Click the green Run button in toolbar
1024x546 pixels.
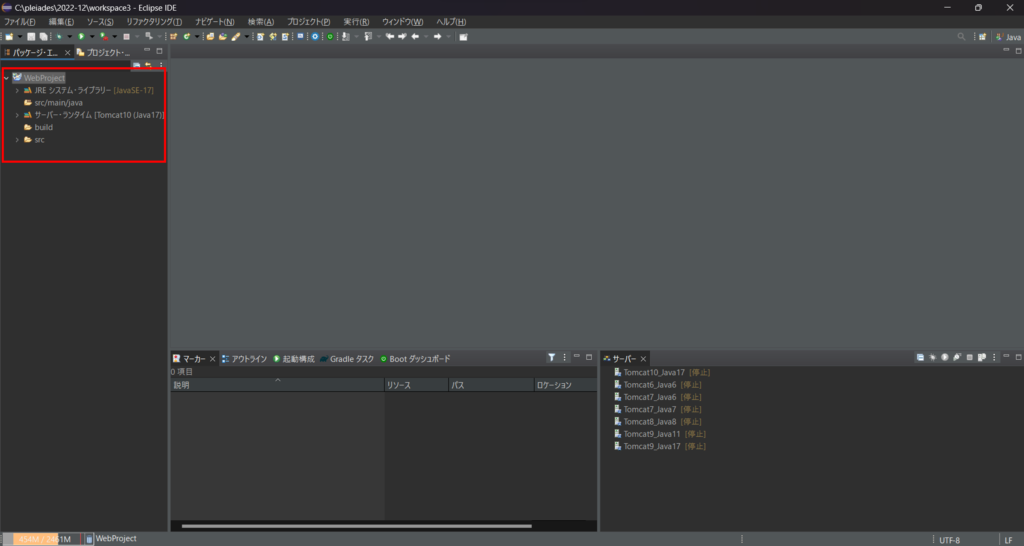(81, 37)
